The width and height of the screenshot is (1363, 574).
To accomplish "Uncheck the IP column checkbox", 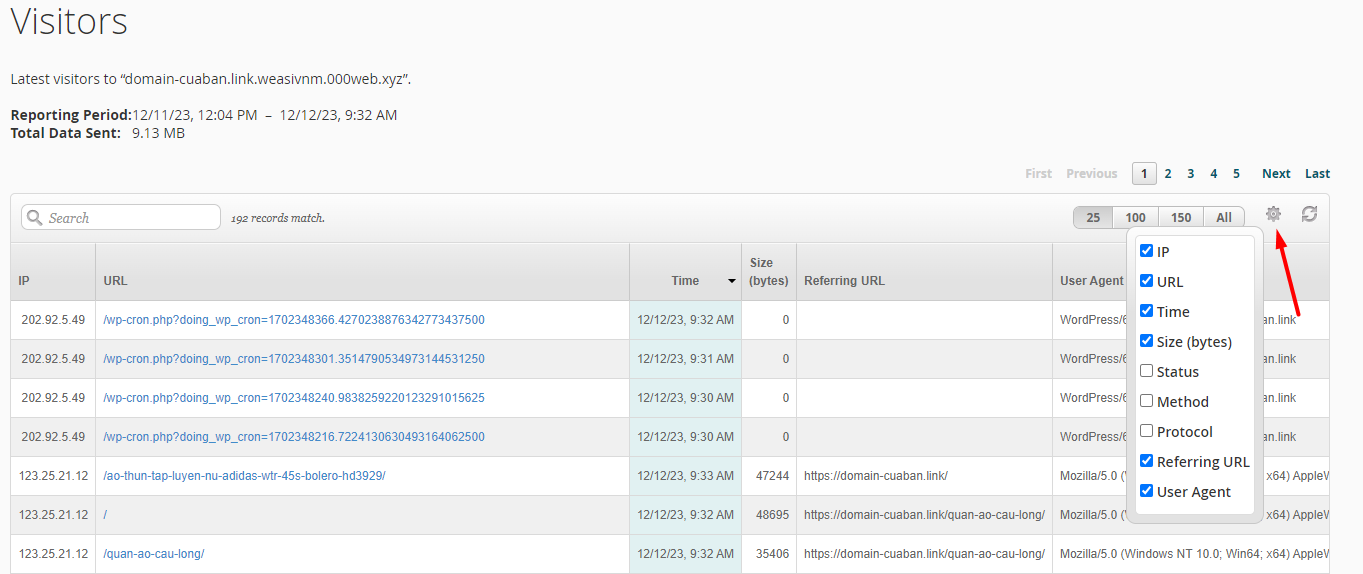I will click(x=1147, y=251).
